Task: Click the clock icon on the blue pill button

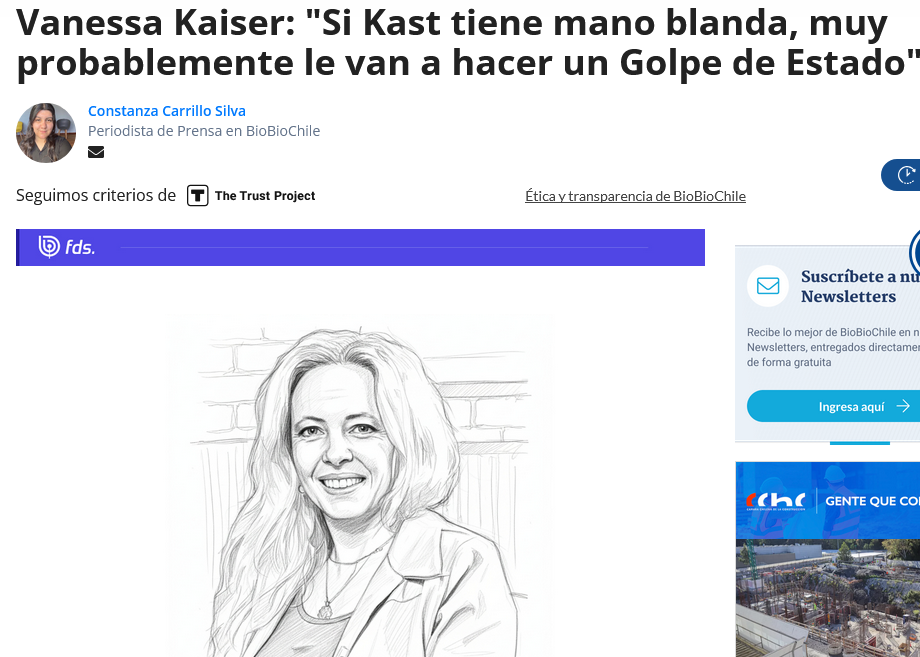Action: click(907, 175)
